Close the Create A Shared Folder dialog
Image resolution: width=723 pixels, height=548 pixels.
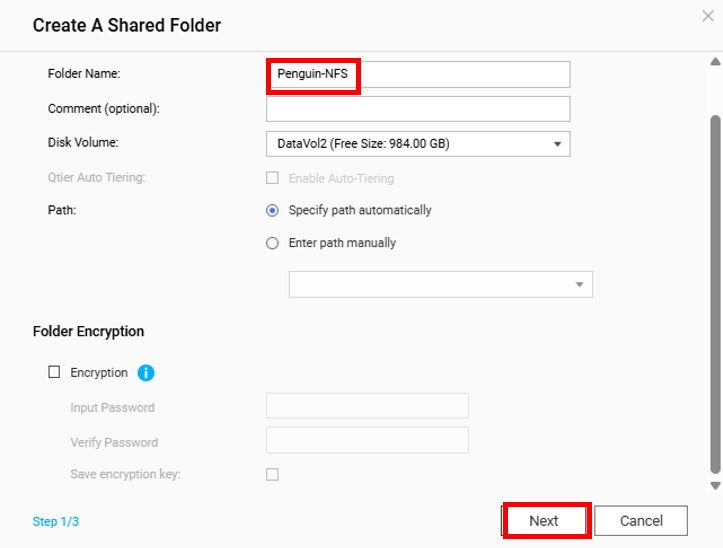[x=708, y=15]
